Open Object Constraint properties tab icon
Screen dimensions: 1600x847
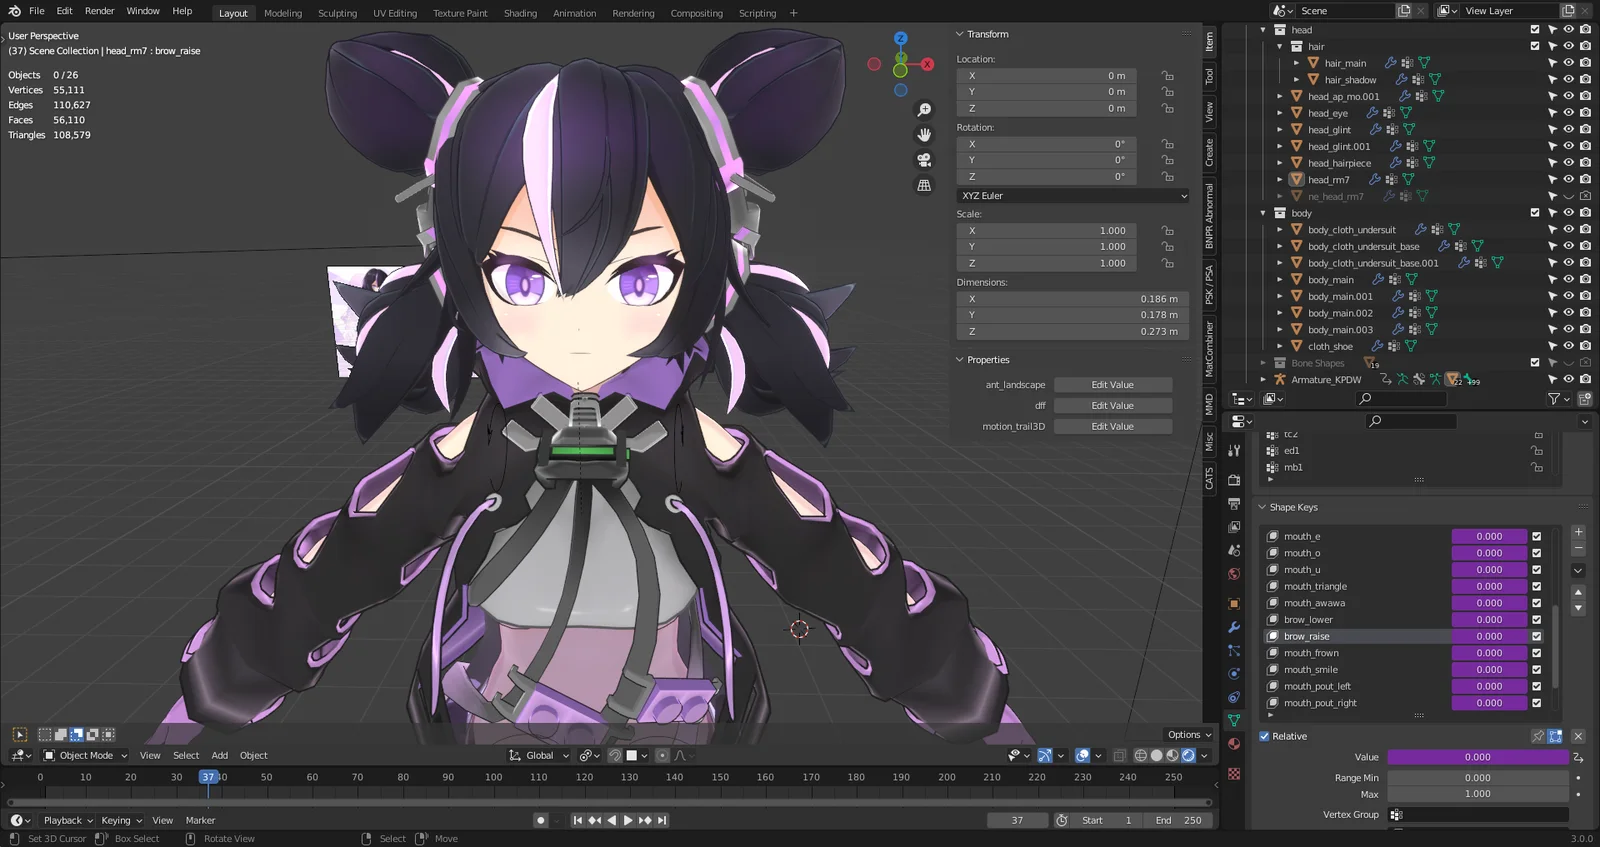click(1234, 697)
